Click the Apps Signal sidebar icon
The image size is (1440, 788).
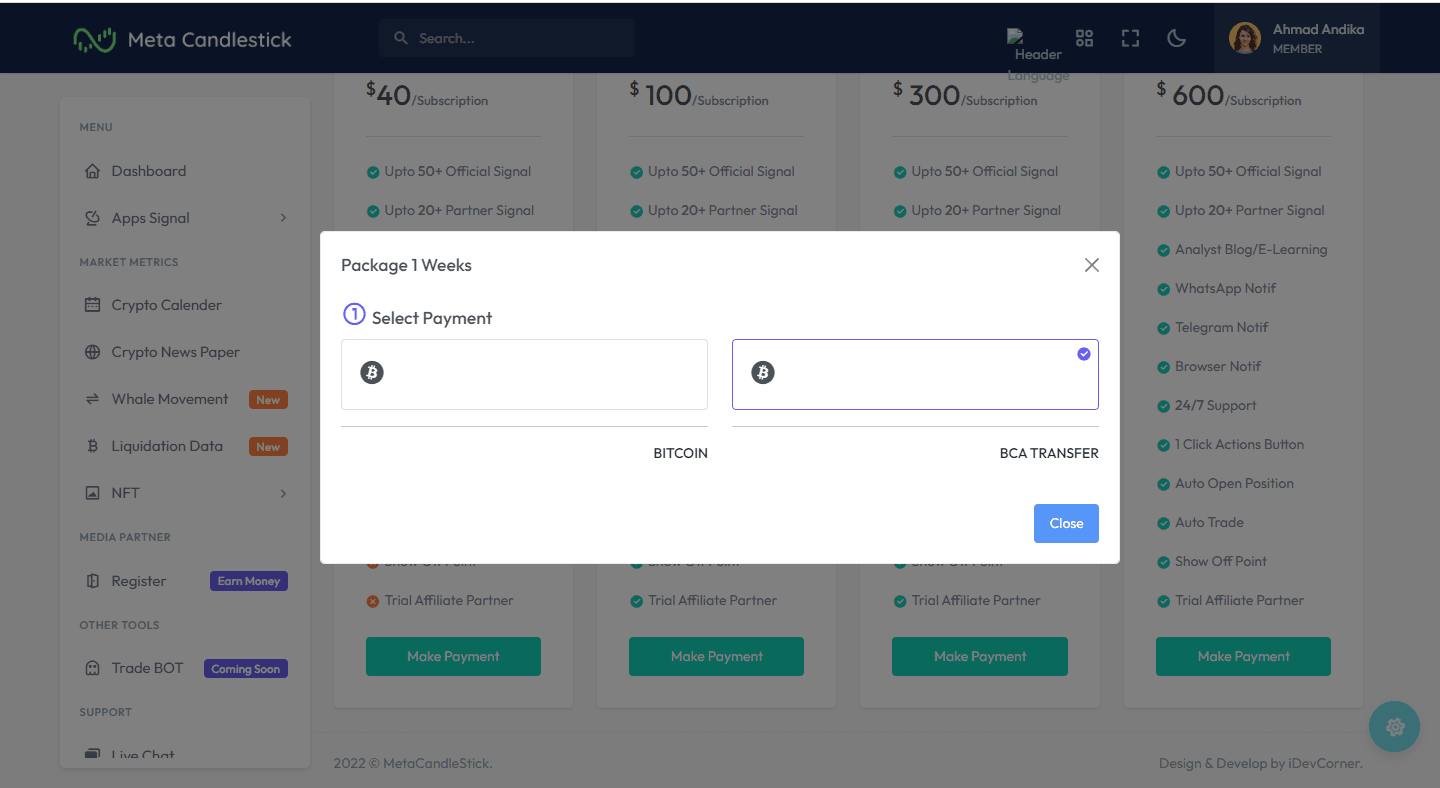[92, 218]
